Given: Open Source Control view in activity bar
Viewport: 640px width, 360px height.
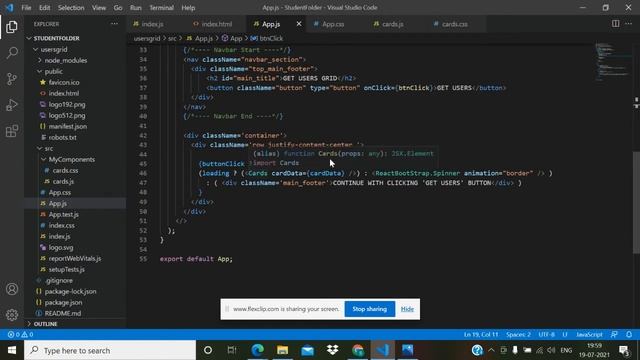Looking at the screenshot, I should 12,79.
